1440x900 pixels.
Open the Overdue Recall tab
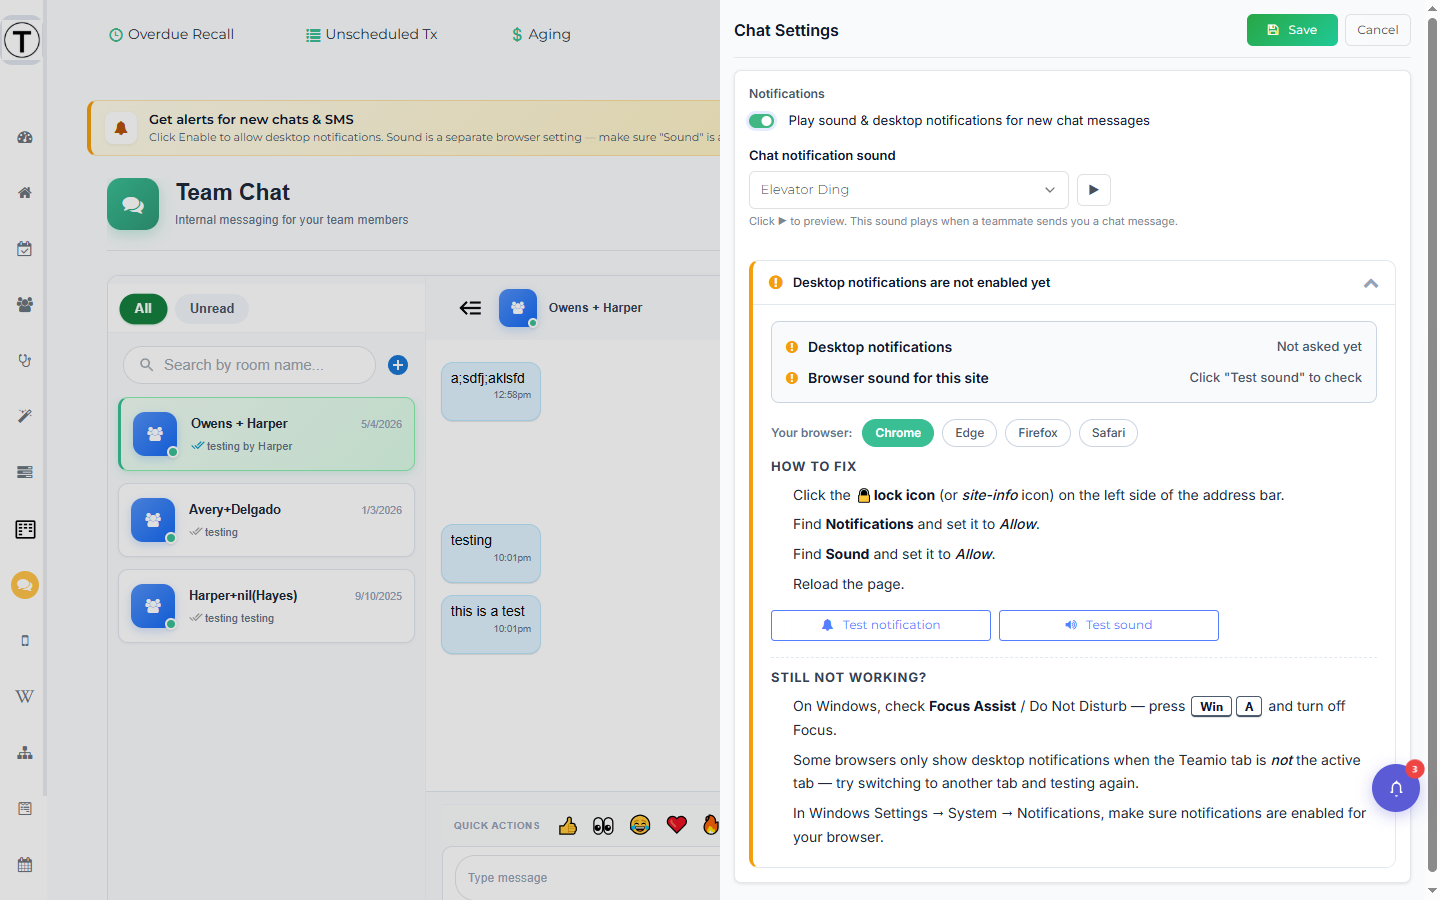coord(171,34)
